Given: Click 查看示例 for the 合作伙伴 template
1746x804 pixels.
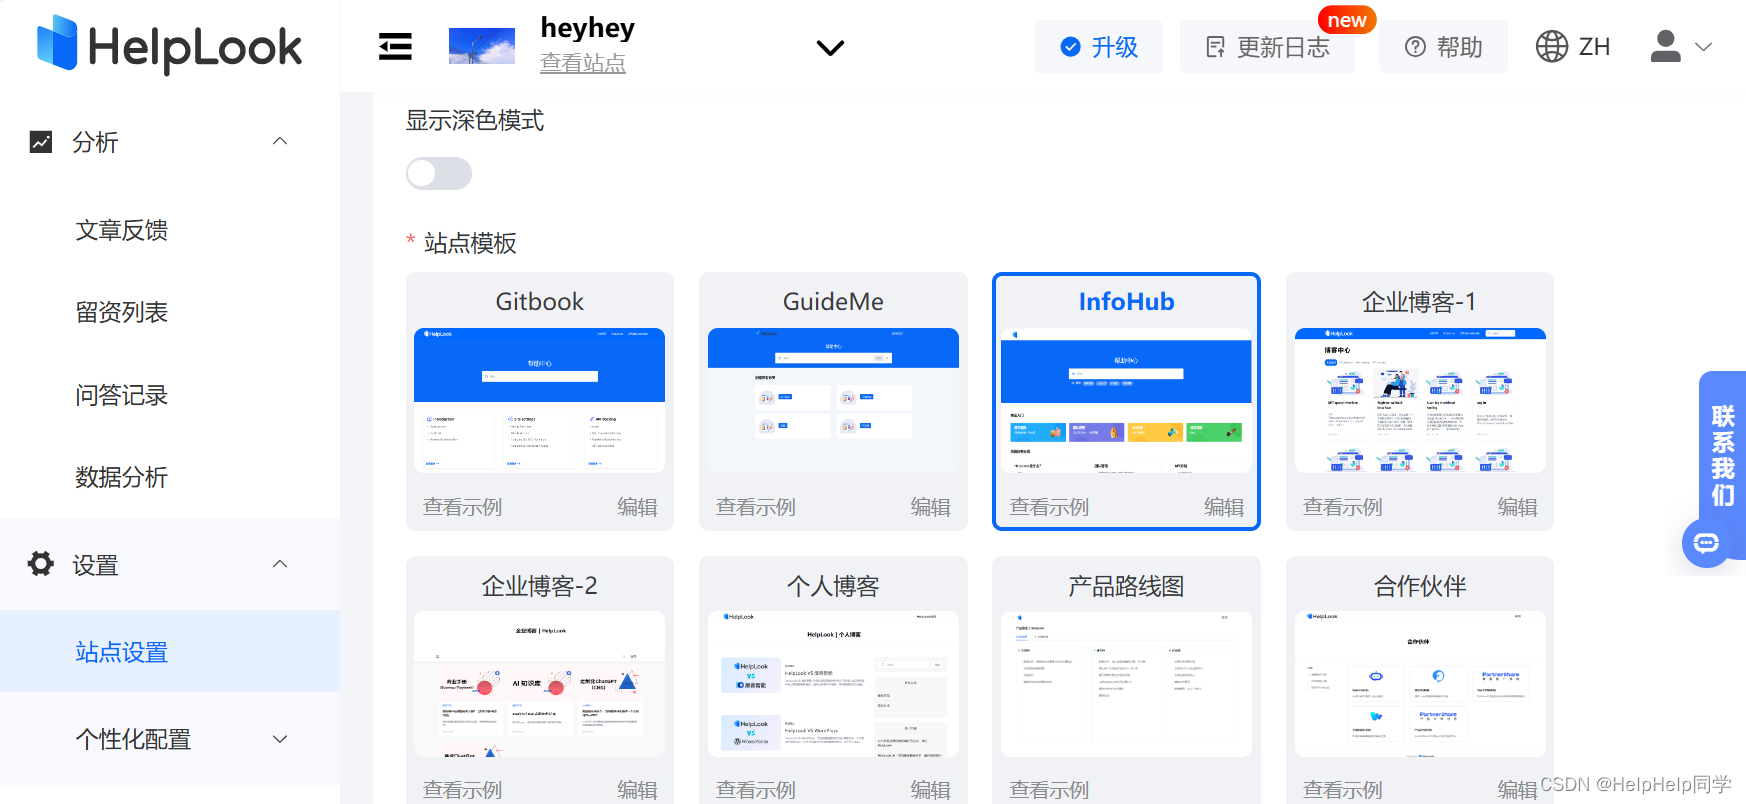Looking at the screenshot, I should pyautogui.click(x=1343, y=790).
